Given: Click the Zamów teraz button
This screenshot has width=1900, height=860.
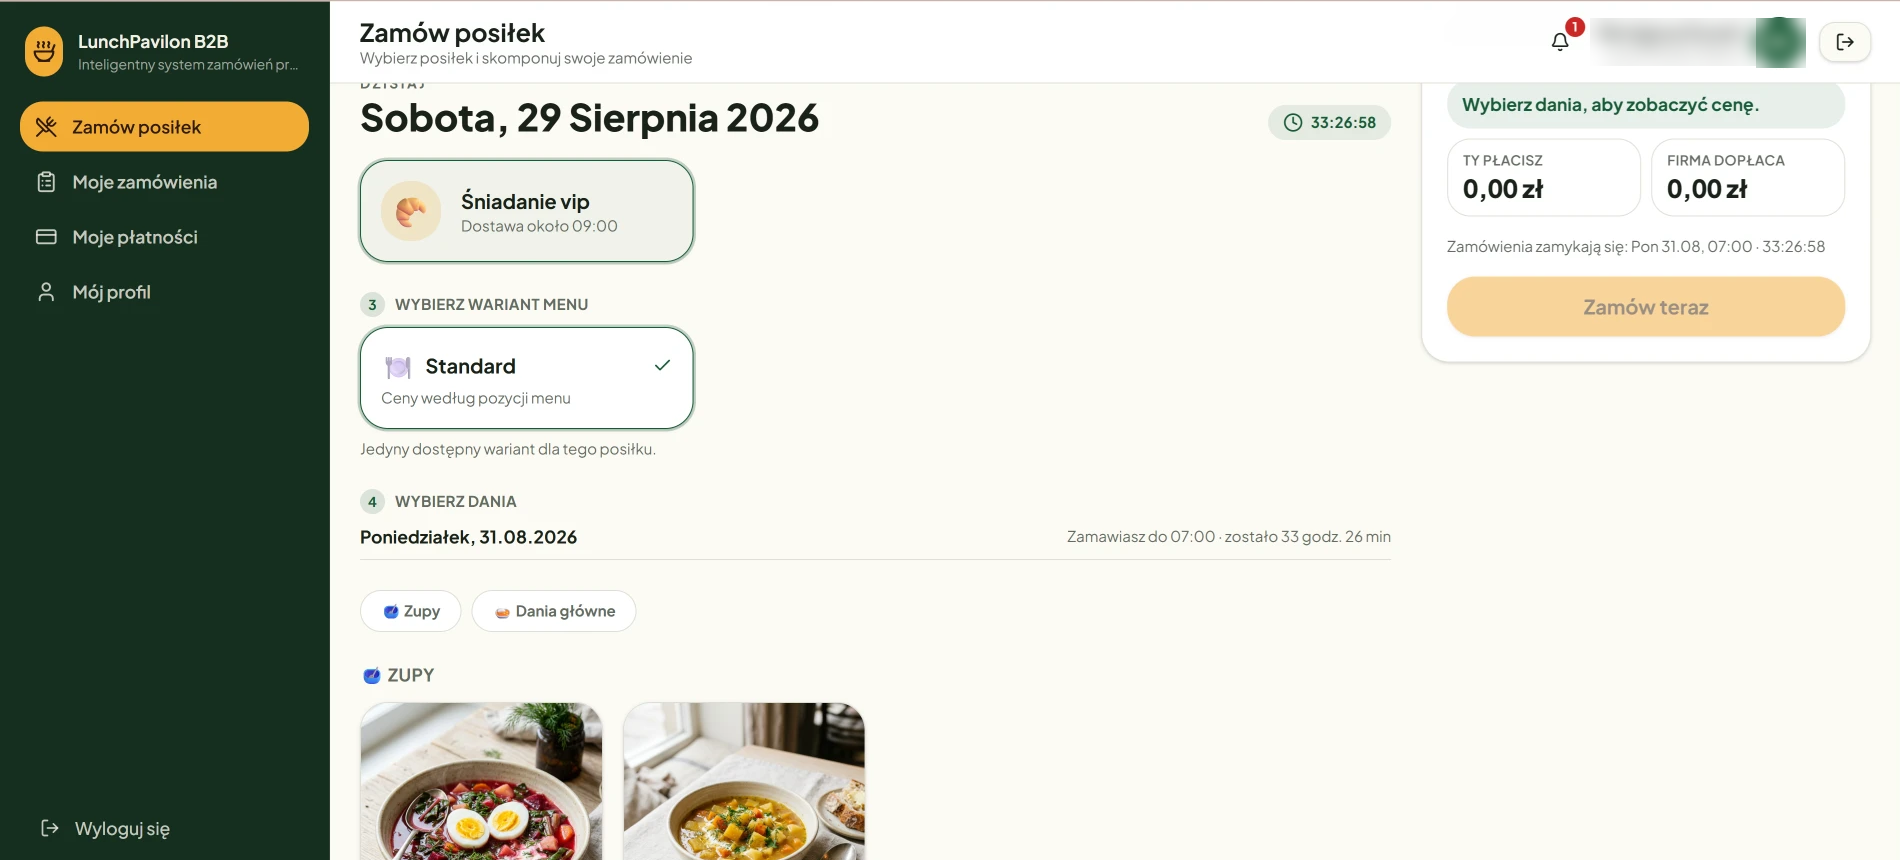Looking at the screenshot, I should coord(1646,307).
